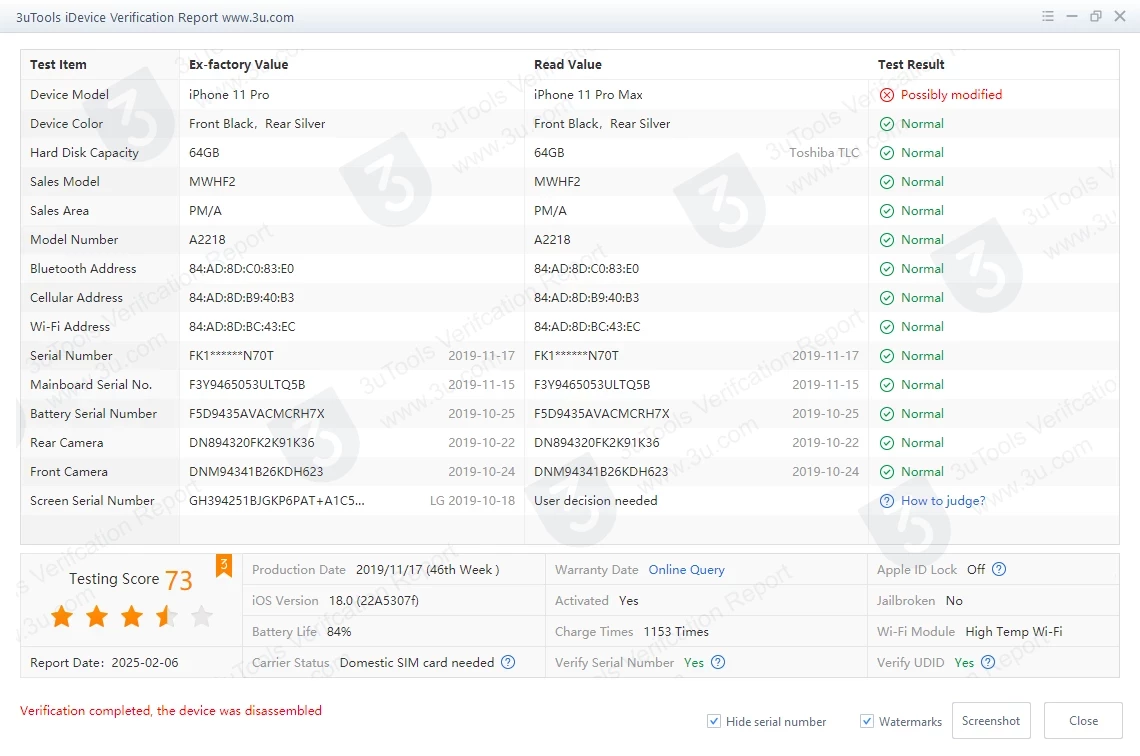Click the half-filled fourth rating star
Image resolution: width=1140 pixels, height=756 pixels.
tap(166, 616)
